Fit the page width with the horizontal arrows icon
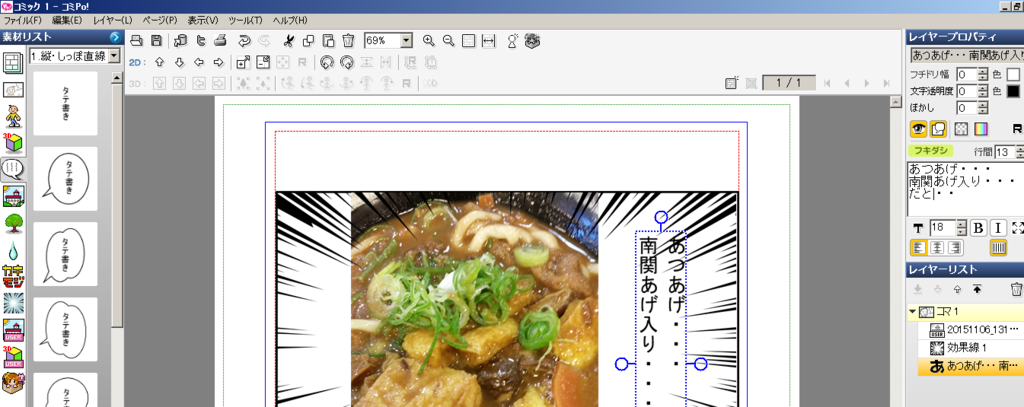The height and width of the screenshot is (407, 1024). [488, 41]
